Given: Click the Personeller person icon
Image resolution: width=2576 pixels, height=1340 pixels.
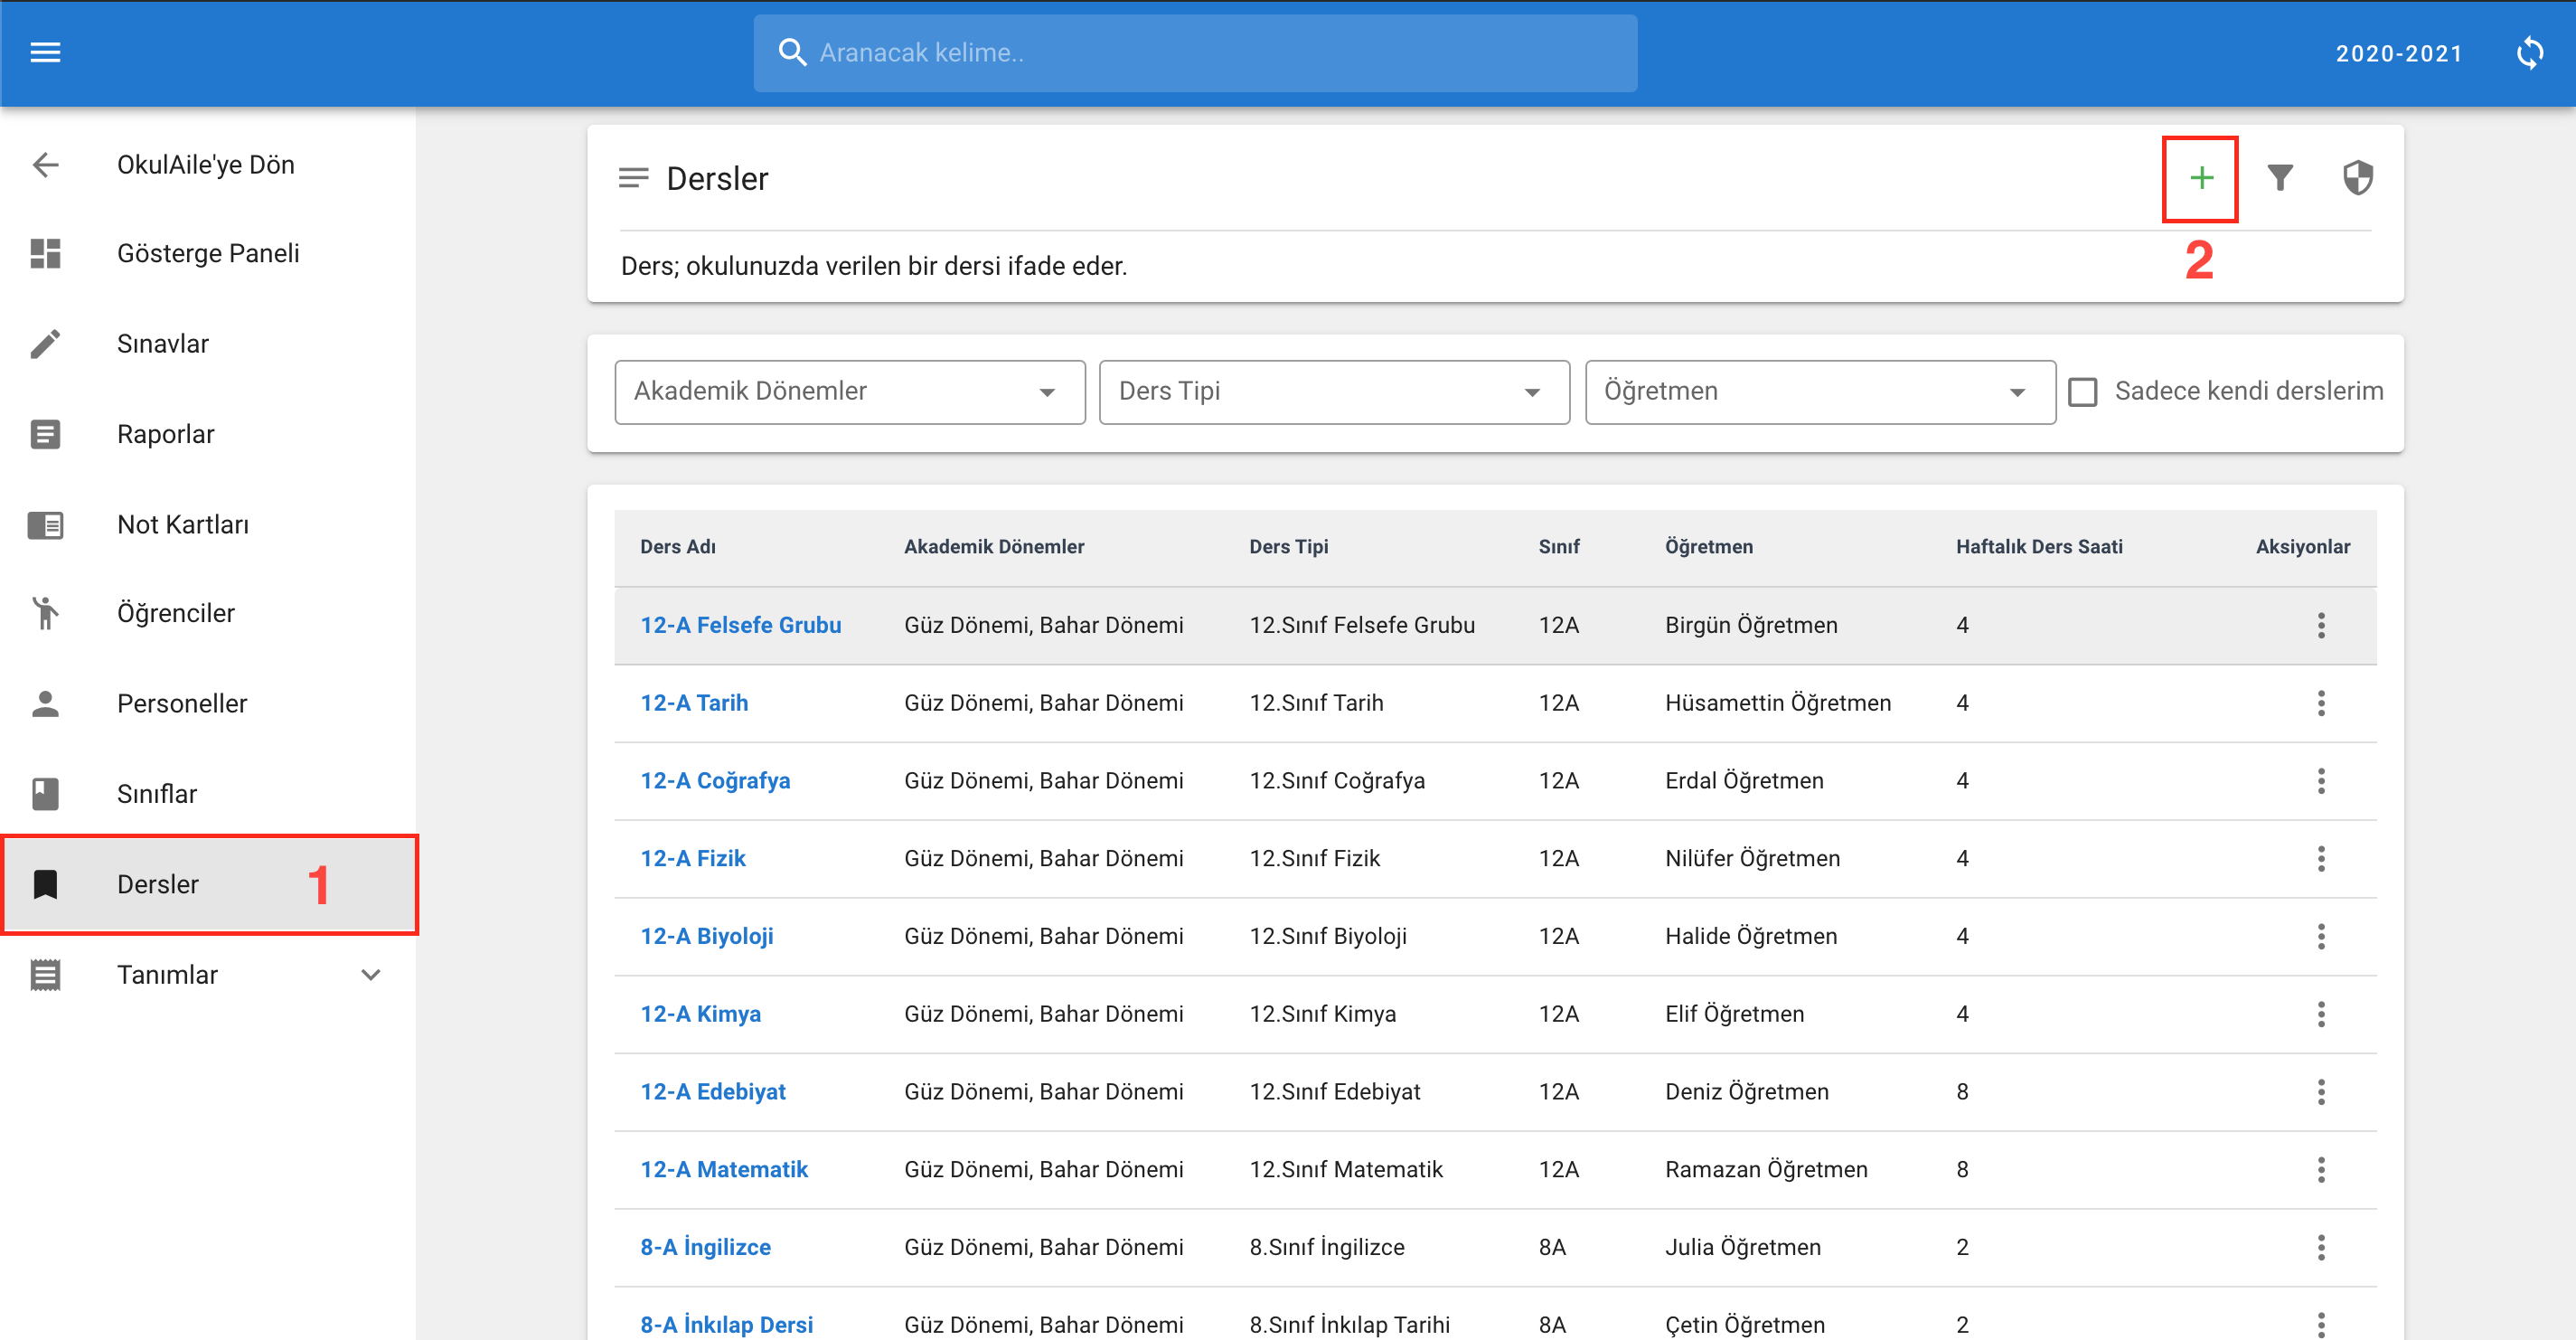Looking at the screenshot, I should (x=45, y=703).
